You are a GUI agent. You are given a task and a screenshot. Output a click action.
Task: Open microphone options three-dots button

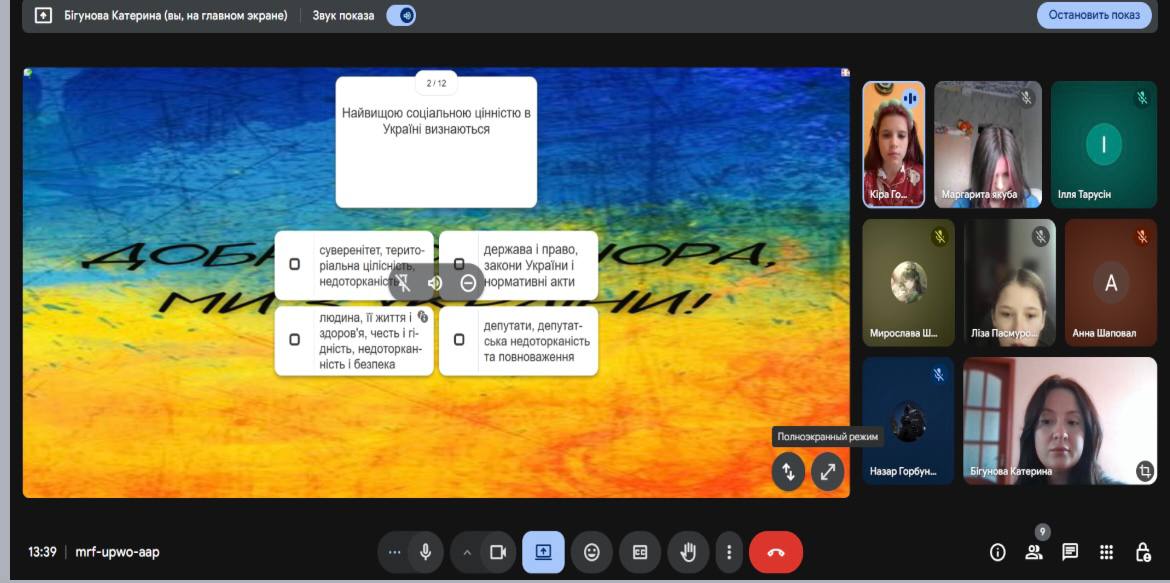coord(394,552)
